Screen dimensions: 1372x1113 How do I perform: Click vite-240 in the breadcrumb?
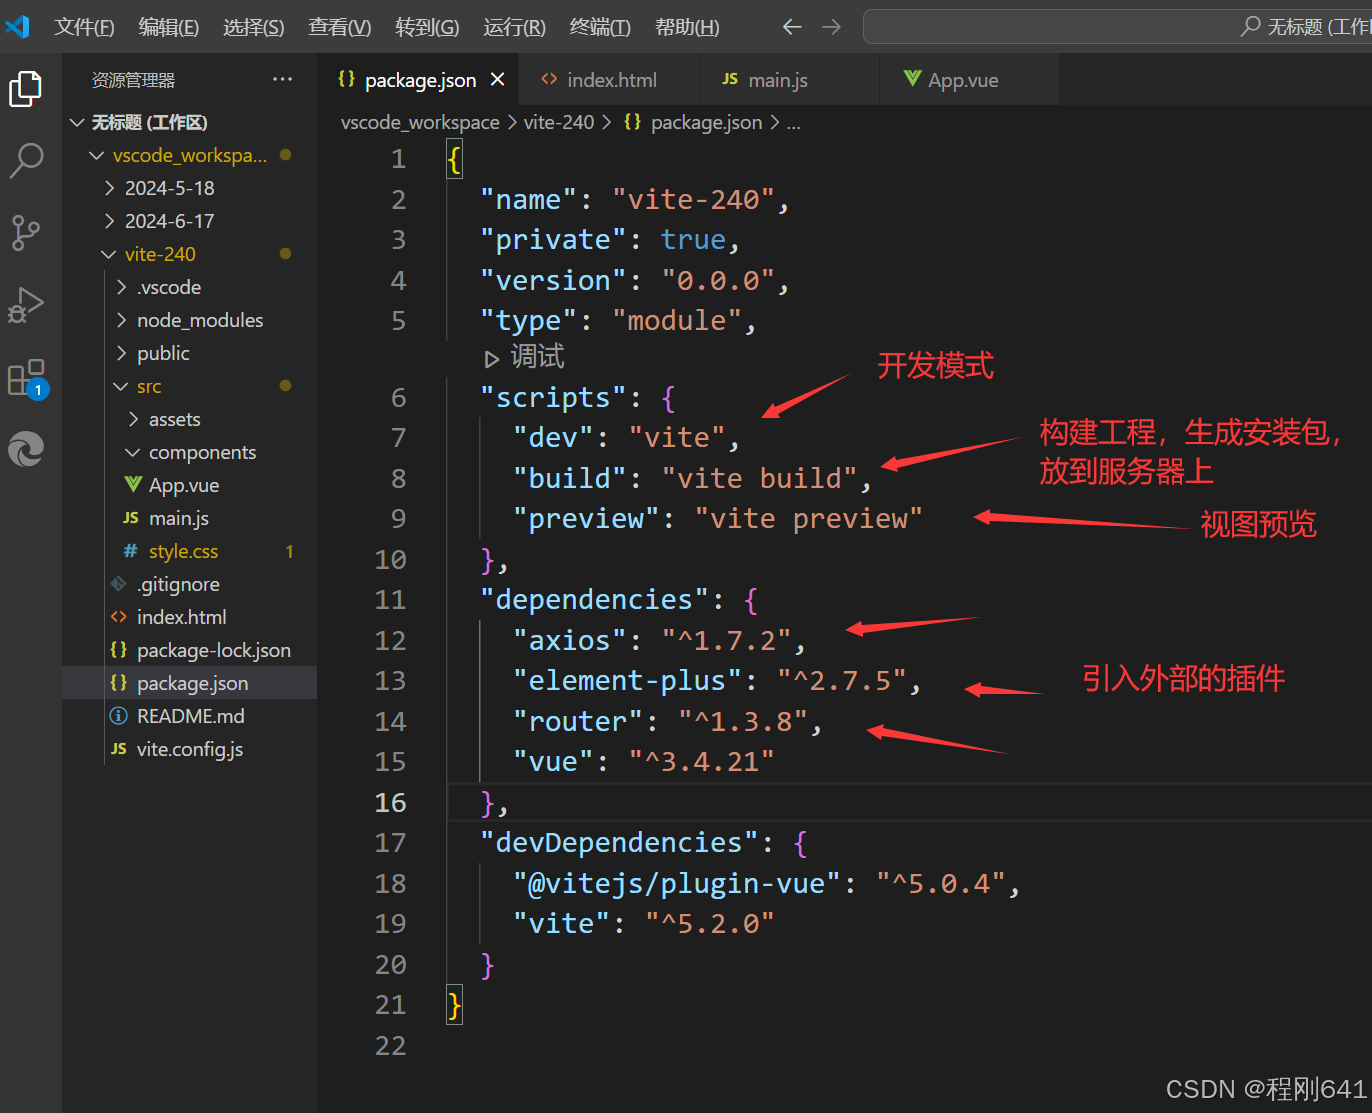click(559, 122)
